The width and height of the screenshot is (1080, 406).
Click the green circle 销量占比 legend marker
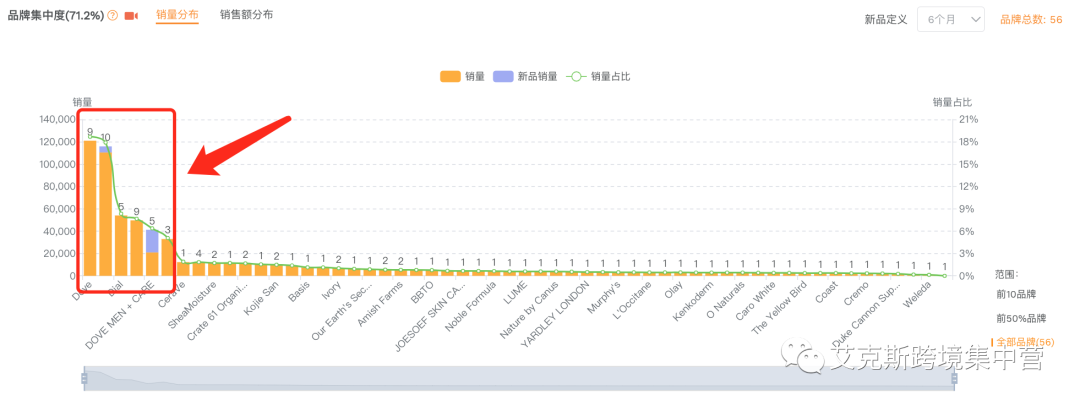(576, 76)
